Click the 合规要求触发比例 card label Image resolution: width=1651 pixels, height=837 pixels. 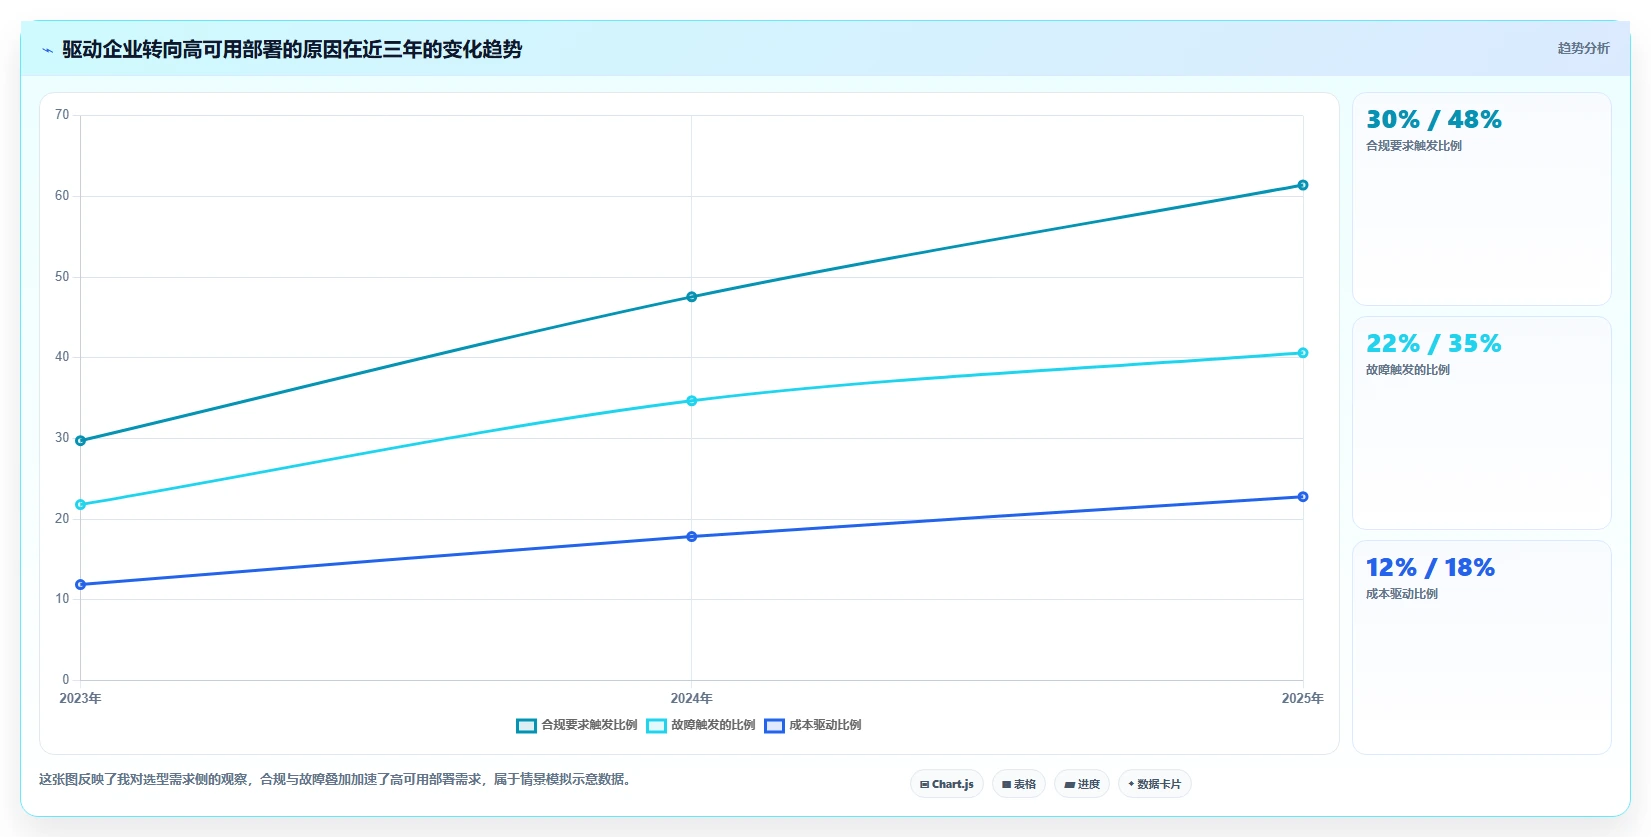[1414, 146]
